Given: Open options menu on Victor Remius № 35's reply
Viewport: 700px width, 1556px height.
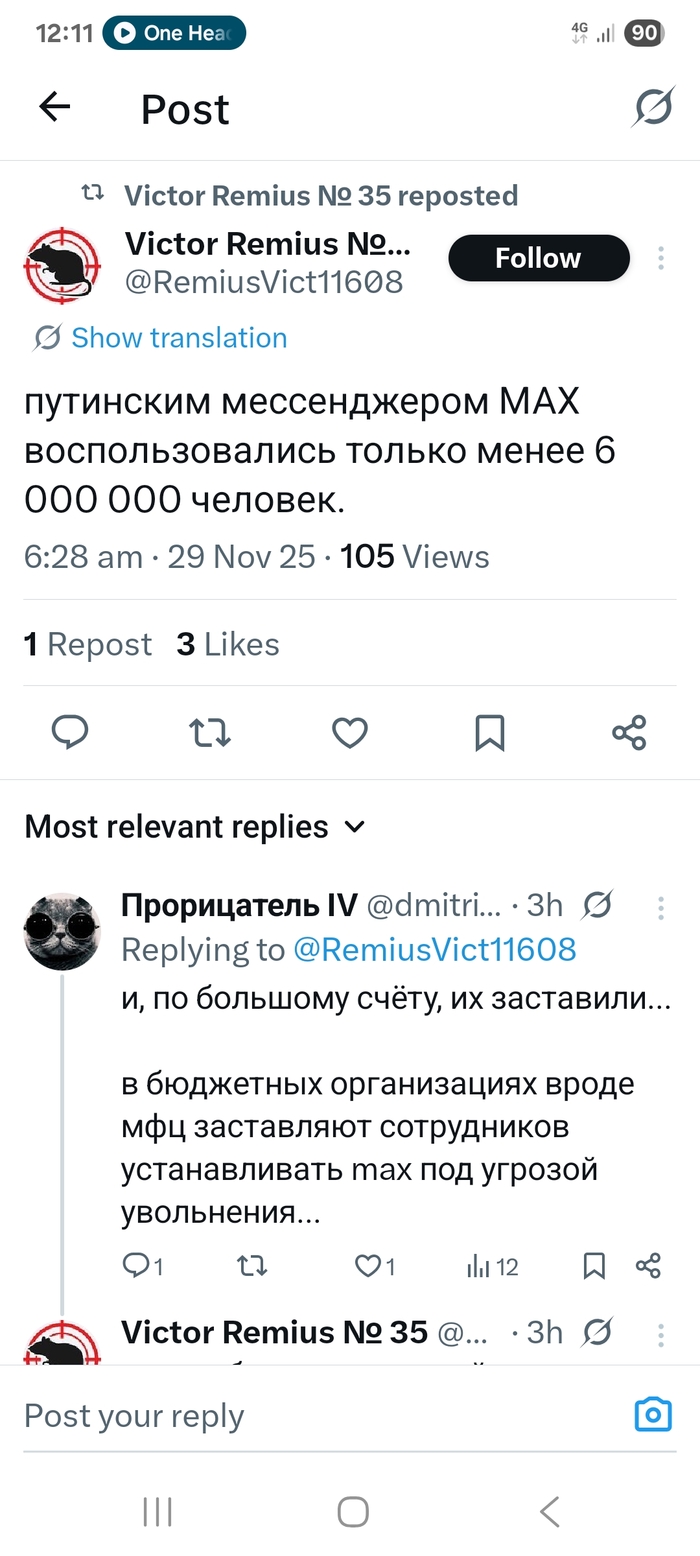Looking at the screenshot, I should pos(660,1332).
